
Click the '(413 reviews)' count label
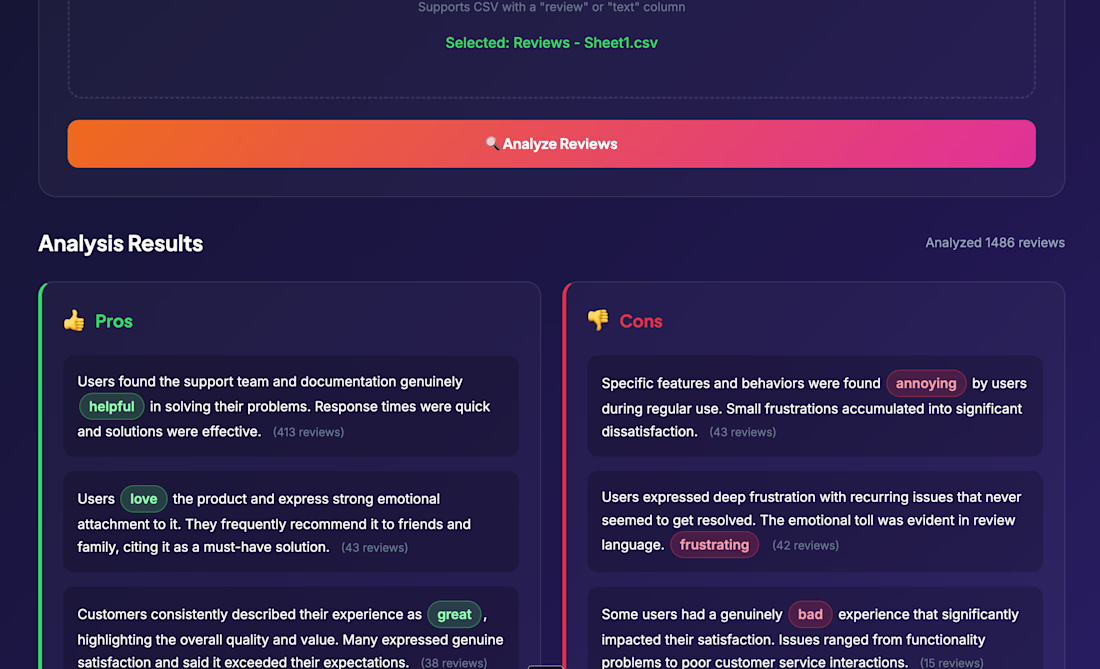tap(308, 432)
